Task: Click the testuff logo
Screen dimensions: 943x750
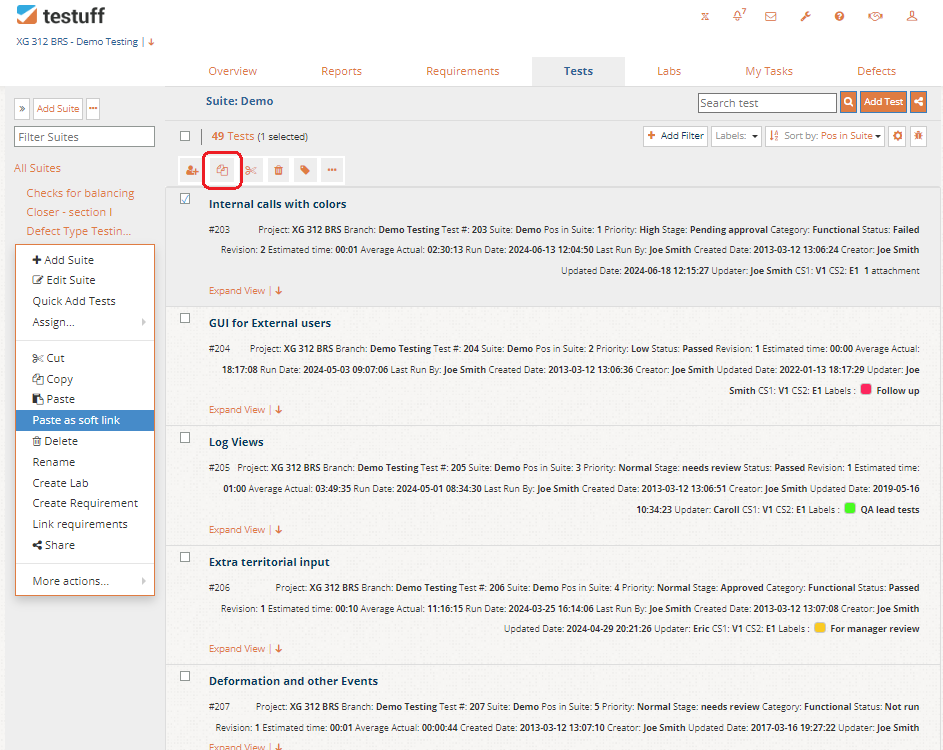Action: (61, 15)
